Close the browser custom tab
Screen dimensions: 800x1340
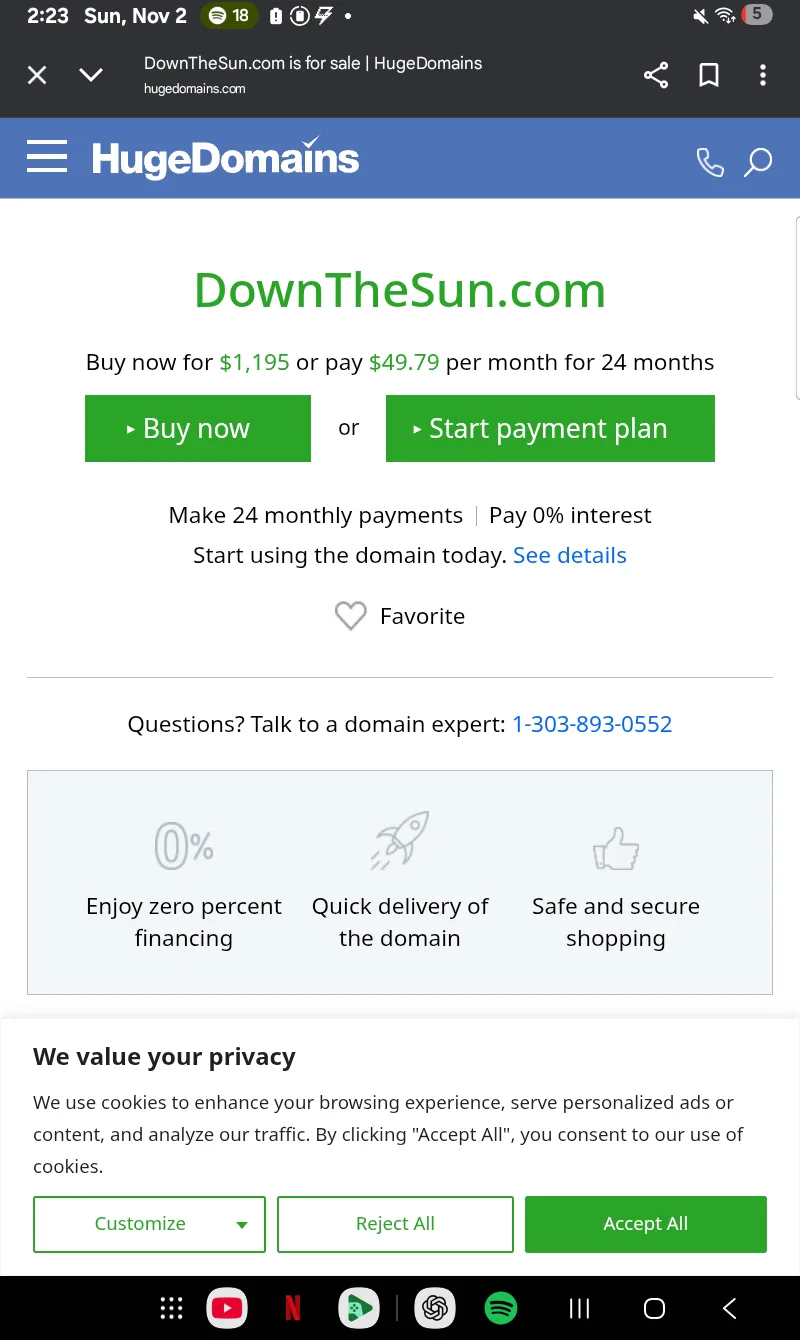(37, 75)
